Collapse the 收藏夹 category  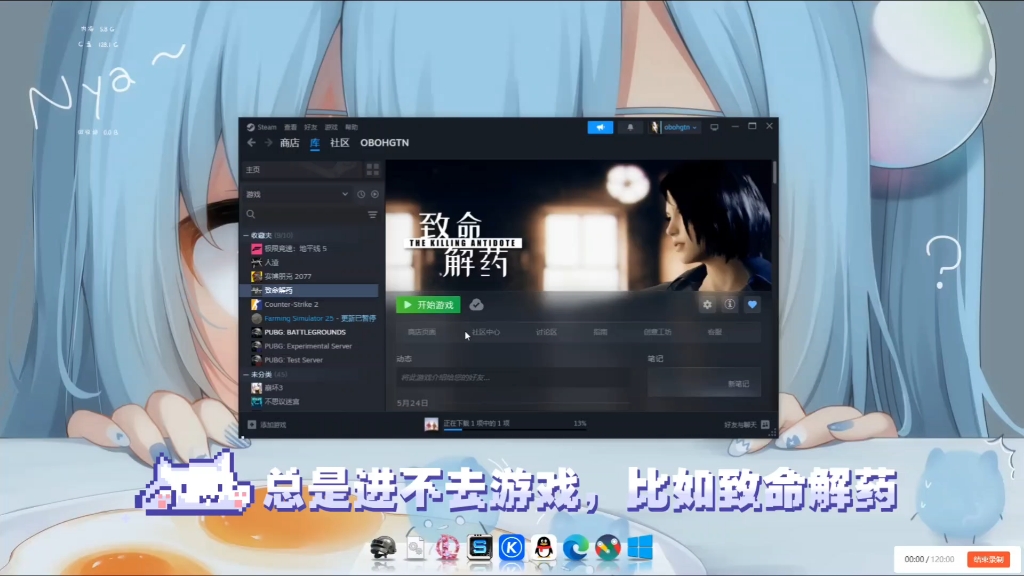pos(246,235)
